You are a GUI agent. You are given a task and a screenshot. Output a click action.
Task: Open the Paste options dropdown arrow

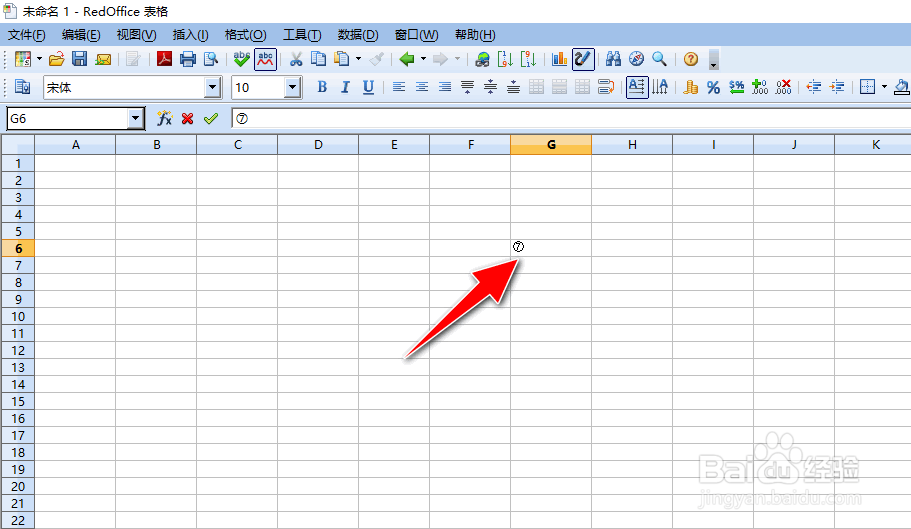point(358,59)
